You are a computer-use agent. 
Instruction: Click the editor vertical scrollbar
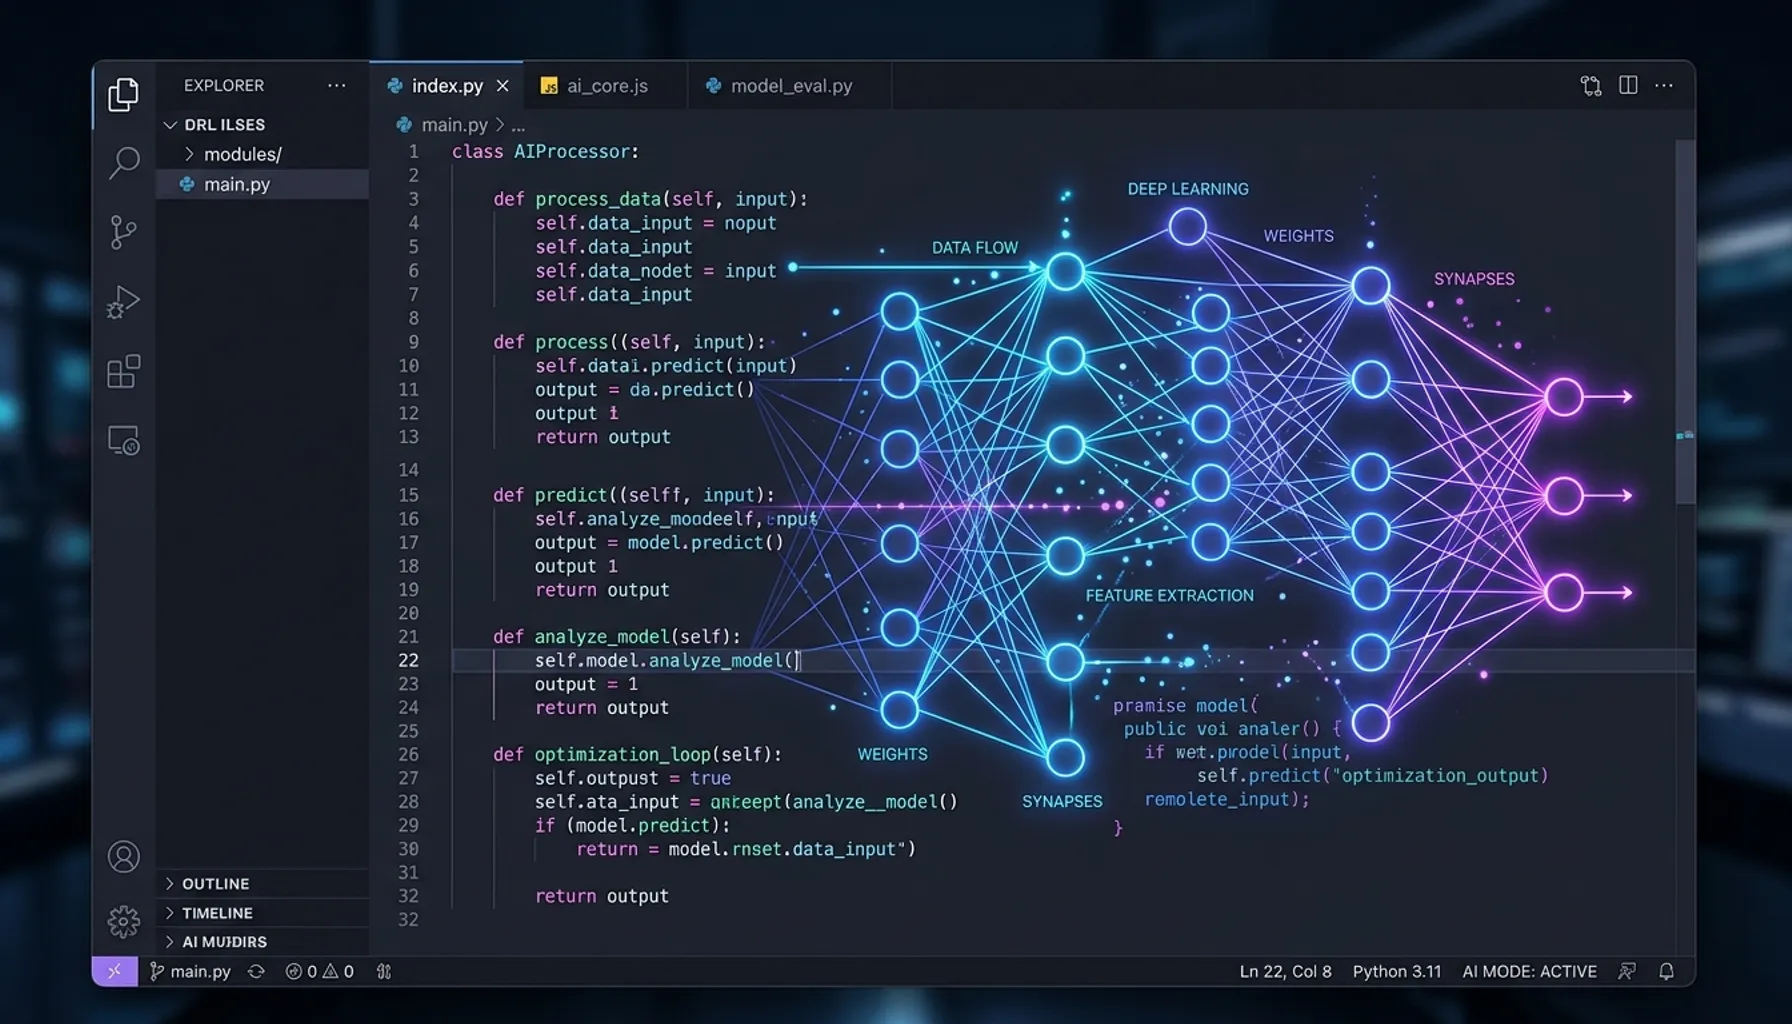(1685, 320)
